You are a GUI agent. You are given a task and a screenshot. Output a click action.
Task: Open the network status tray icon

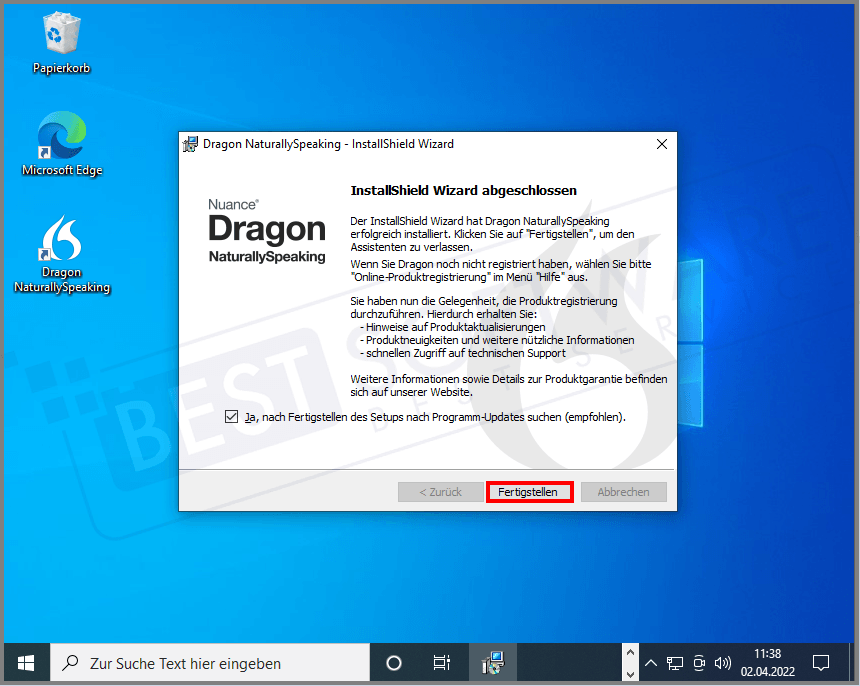[x=675, y=663]
